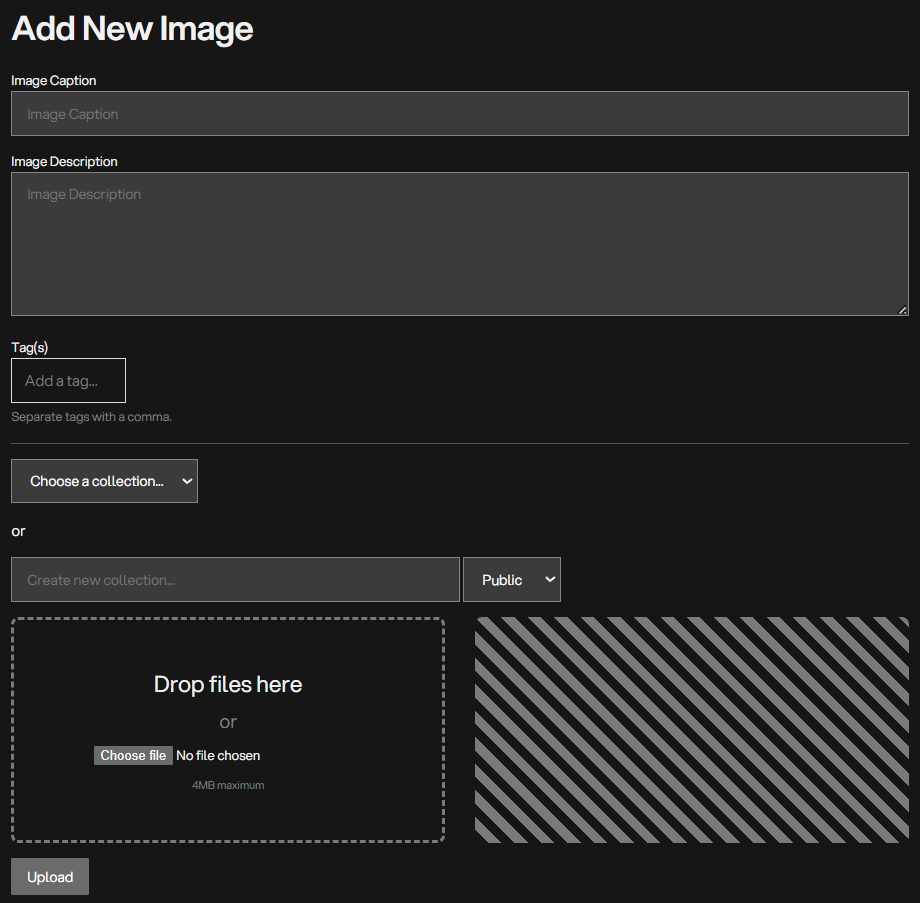Click the Image Caption label
The image size is (920, 903).
pos(54,80)
